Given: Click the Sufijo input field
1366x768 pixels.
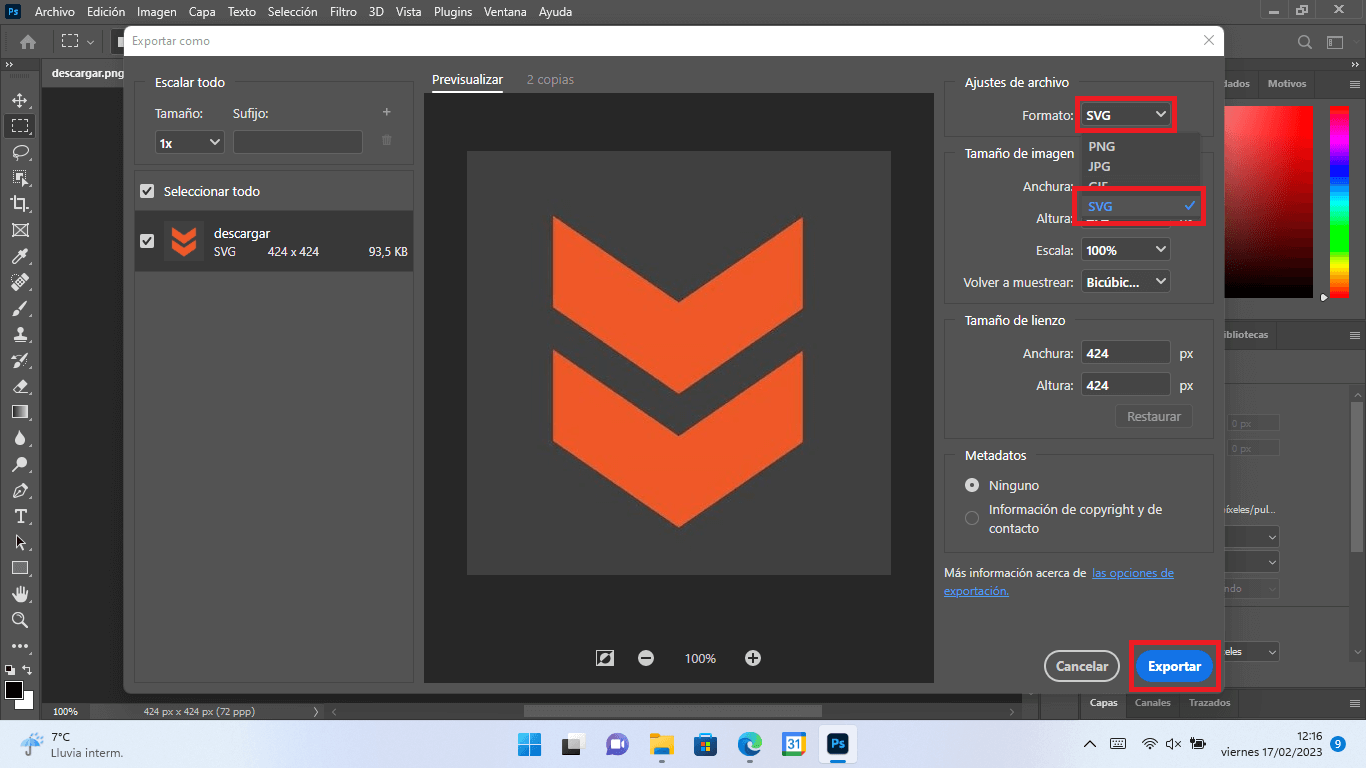Looking at the screenshot, I should tap(298, 143).
